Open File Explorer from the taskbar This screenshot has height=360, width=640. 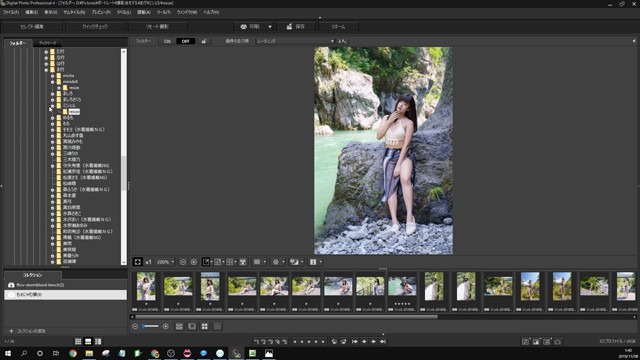tap(89, 353)
